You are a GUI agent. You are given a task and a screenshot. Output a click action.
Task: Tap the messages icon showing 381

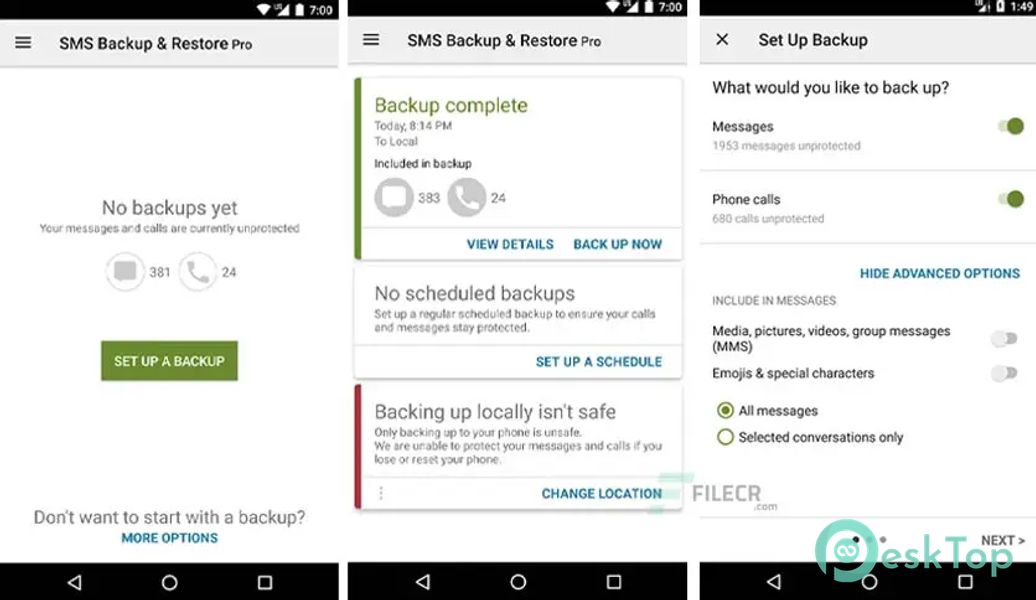[125, 272]
